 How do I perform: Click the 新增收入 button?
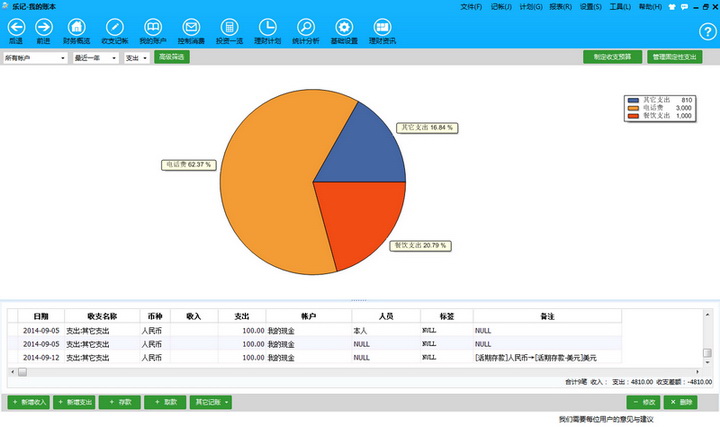28,402
